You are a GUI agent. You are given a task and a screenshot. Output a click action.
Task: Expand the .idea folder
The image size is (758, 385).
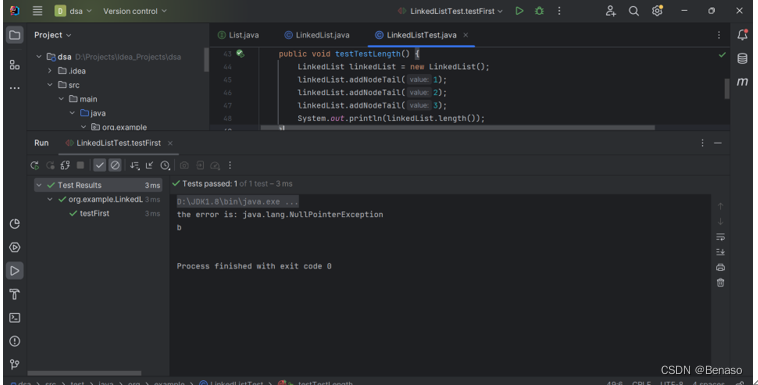tap(50, 71)
